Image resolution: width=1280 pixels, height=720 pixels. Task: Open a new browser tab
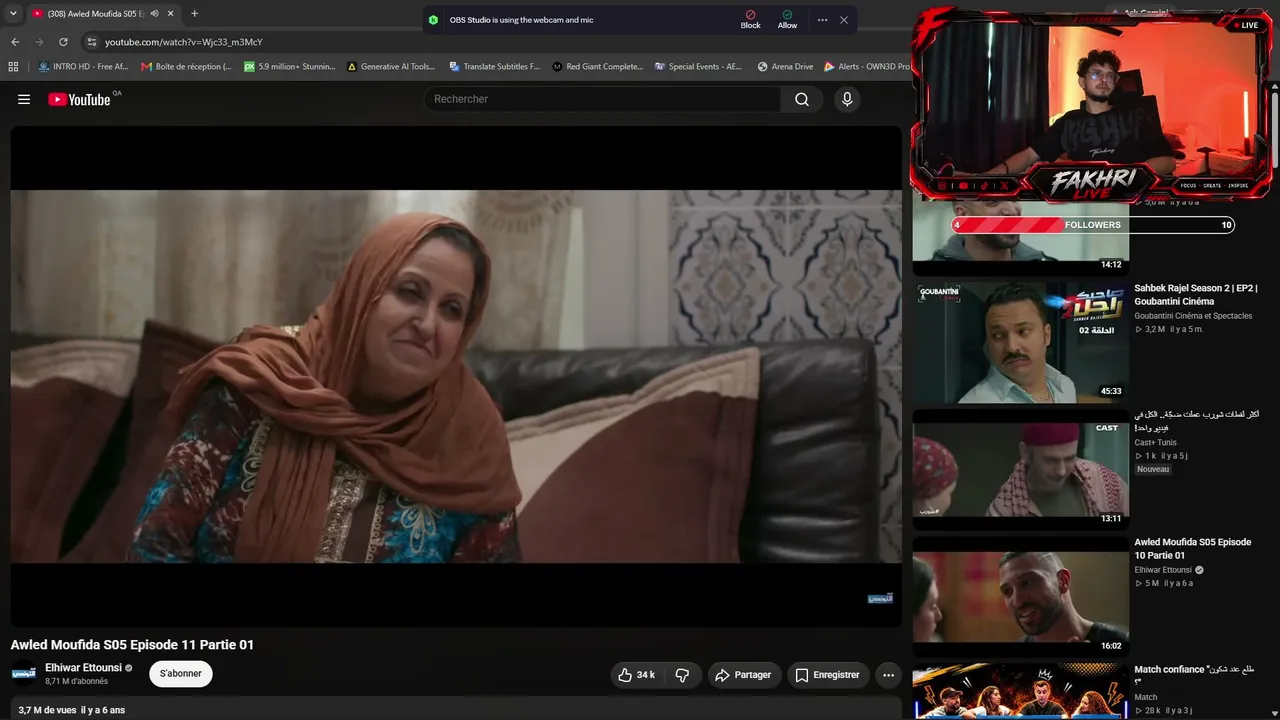[194, 14]
